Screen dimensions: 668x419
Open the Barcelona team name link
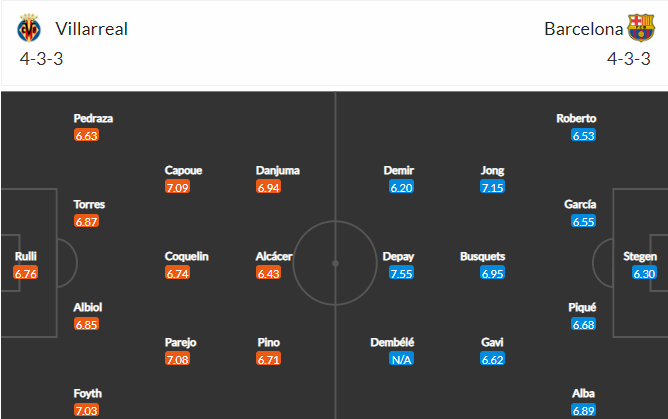click(584, 29)
